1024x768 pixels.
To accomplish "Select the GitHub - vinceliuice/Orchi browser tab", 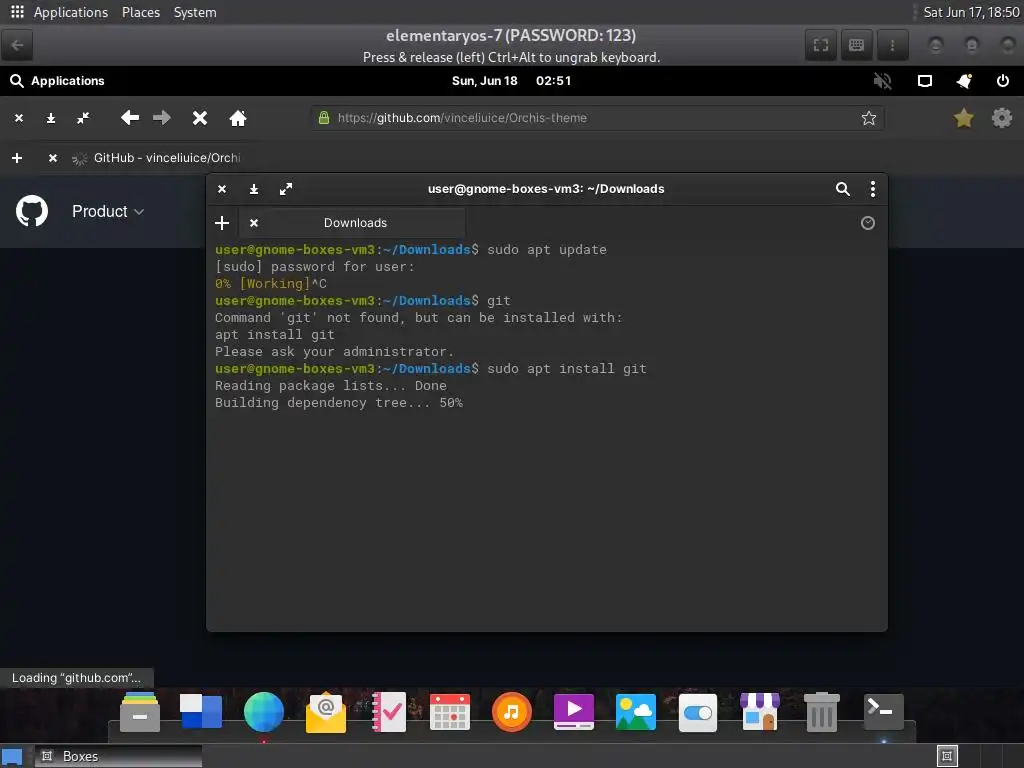I will coord(157,158).
